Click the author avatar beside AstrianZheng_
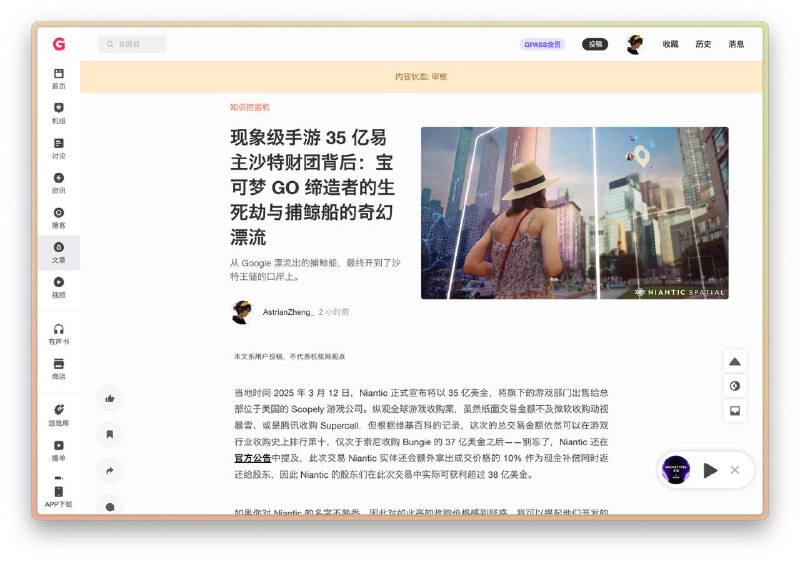This screenshot has width=800, height=562. pyautogui.click(x=242, y=312)
